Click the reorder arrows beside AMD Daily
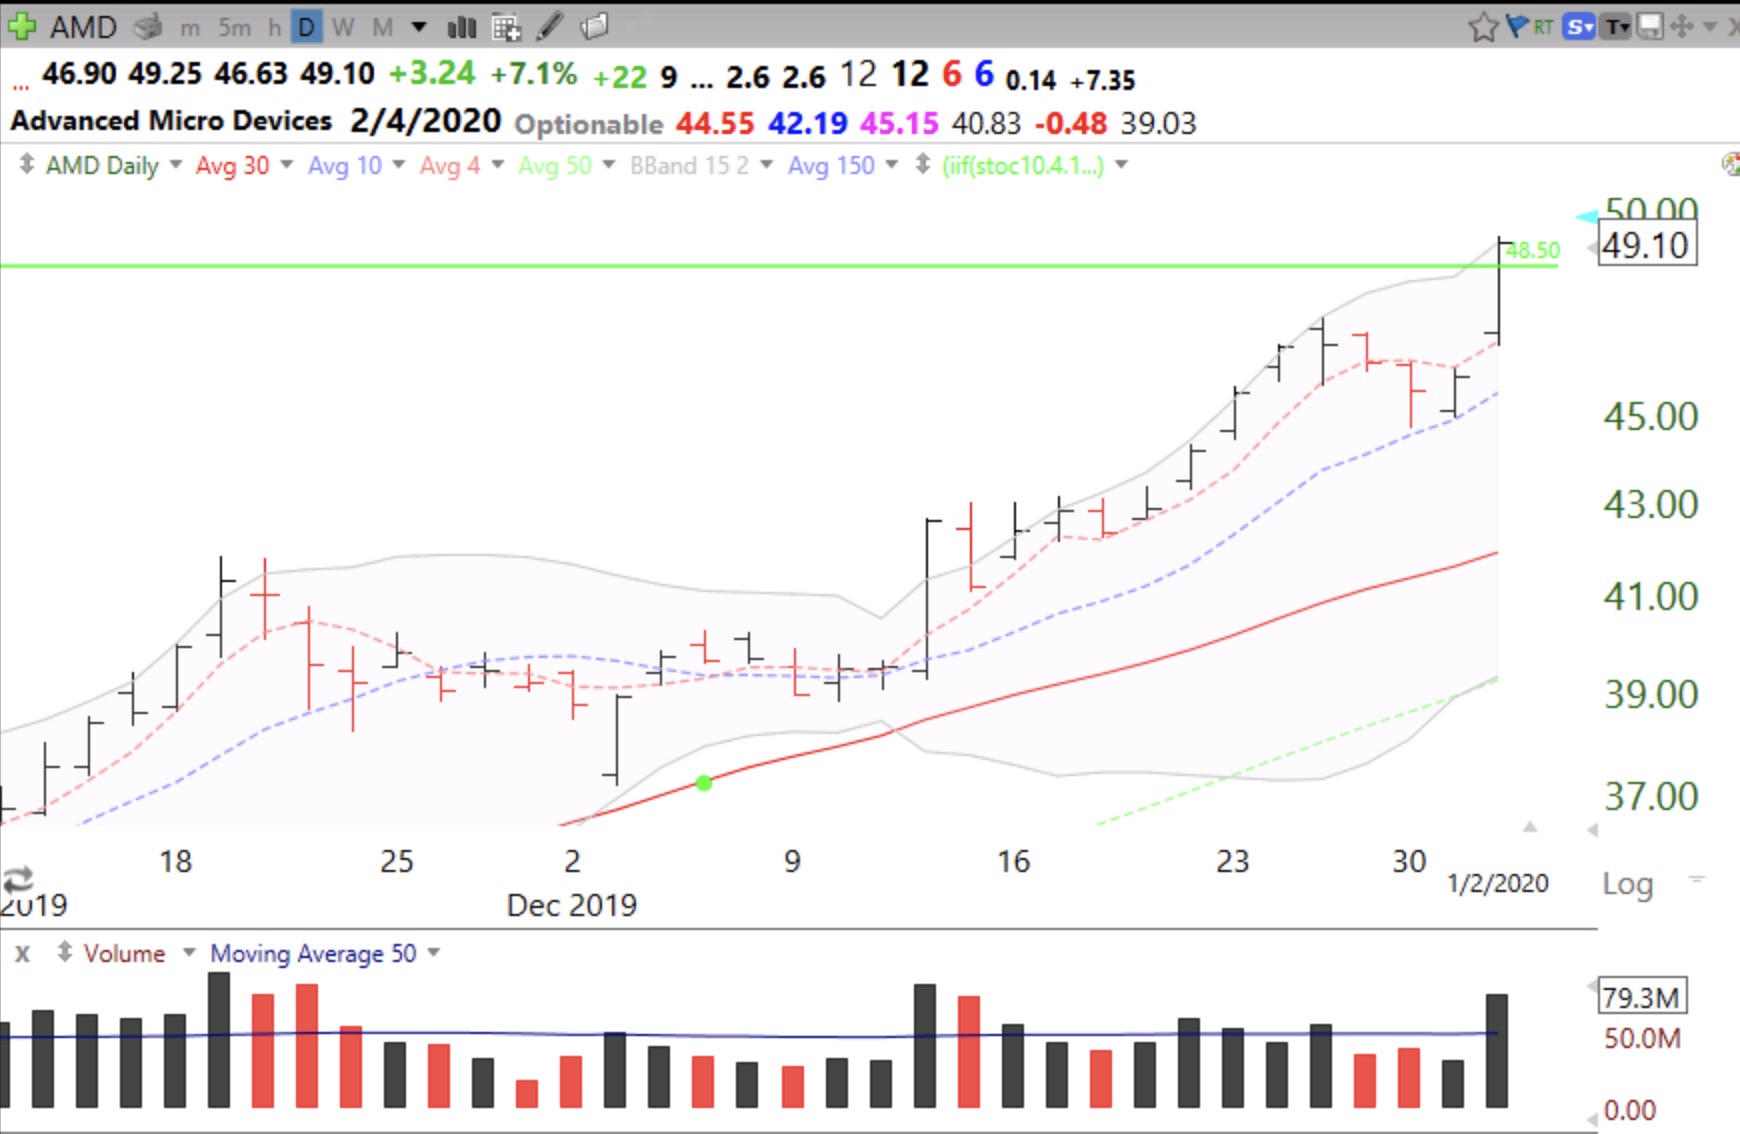Image resolution: width=1740 pixels, height=1134 pixels. (26, 164)
